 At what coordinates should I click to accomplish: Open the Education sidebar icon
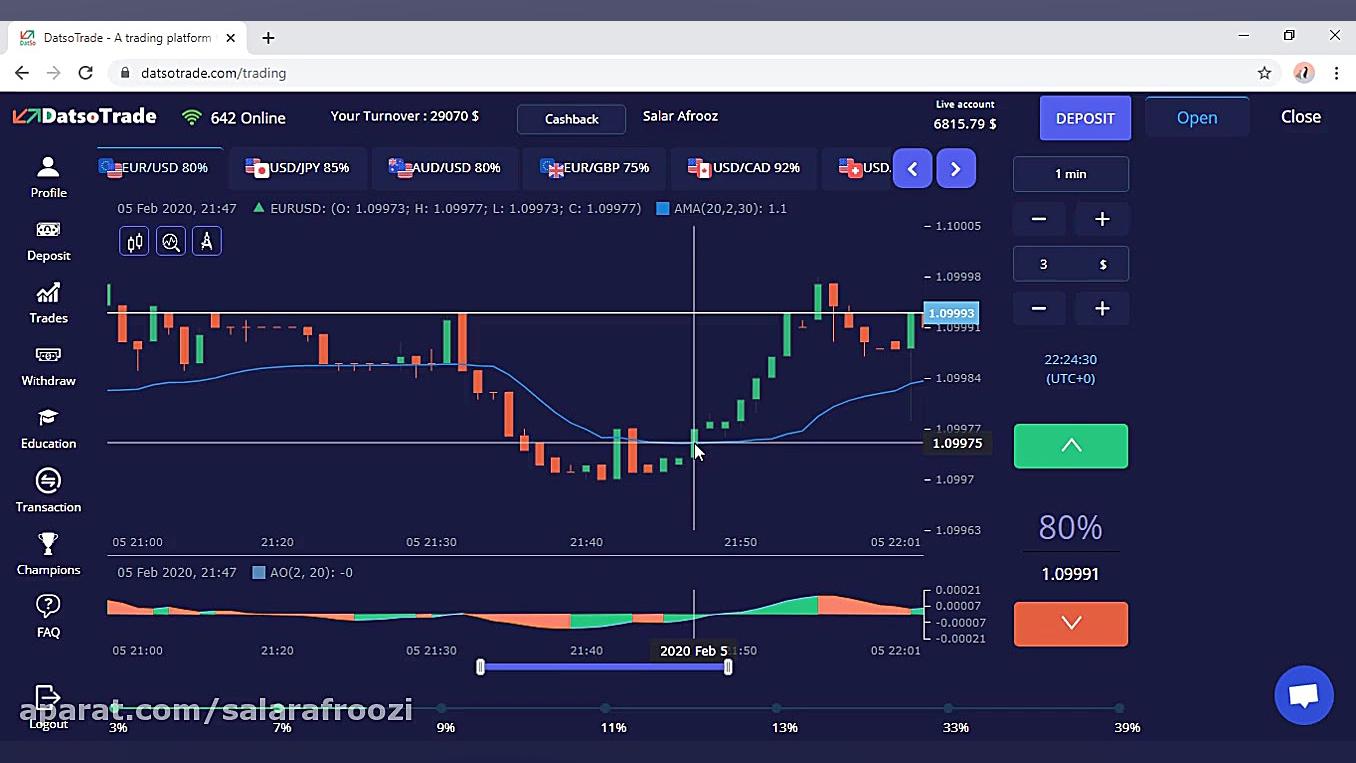(48, 418)
